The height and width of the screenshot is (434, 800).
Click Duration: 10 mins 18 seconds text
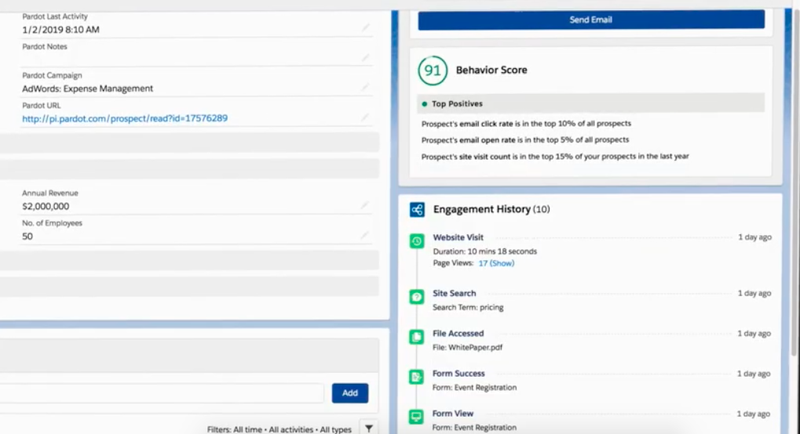[485, 251]
